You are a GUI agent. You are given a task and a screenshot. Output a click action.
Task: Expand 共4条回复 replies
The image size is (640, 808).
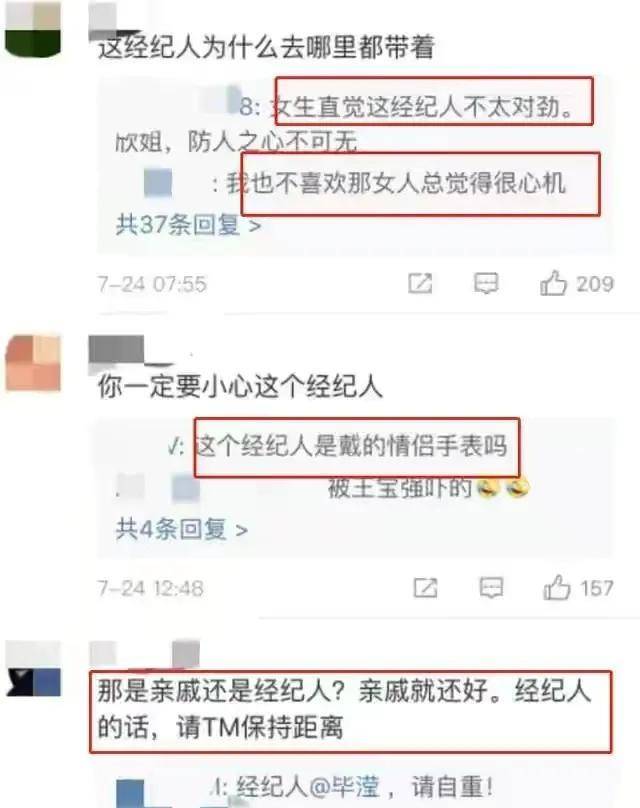point(181,529)
